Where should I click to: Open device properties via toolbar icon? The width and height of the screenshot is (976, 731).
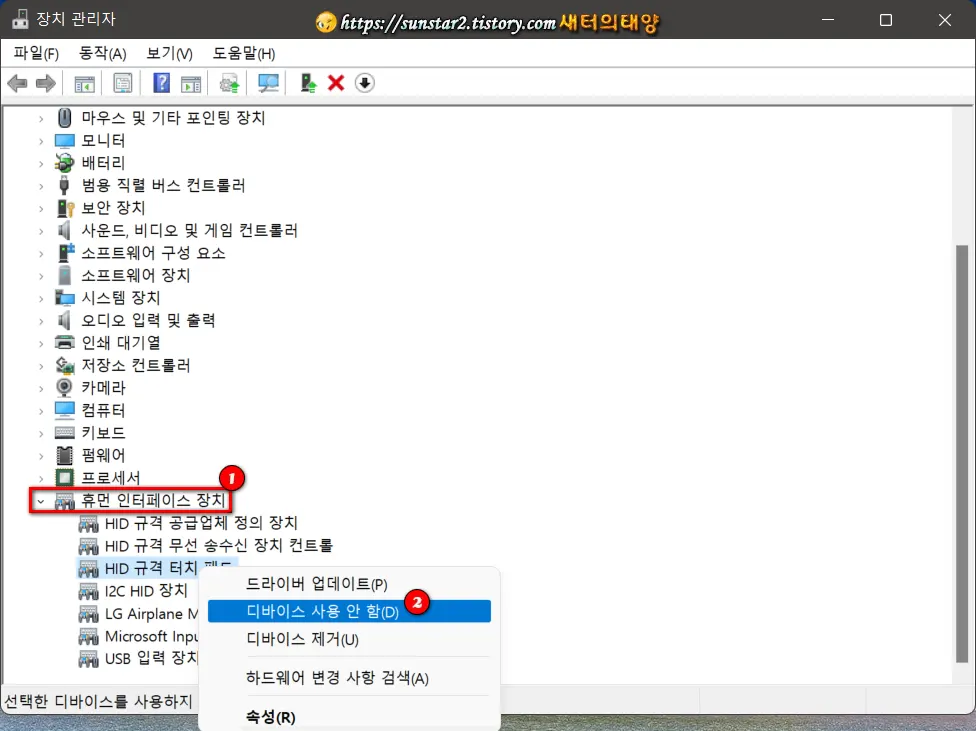click(123, 83)
